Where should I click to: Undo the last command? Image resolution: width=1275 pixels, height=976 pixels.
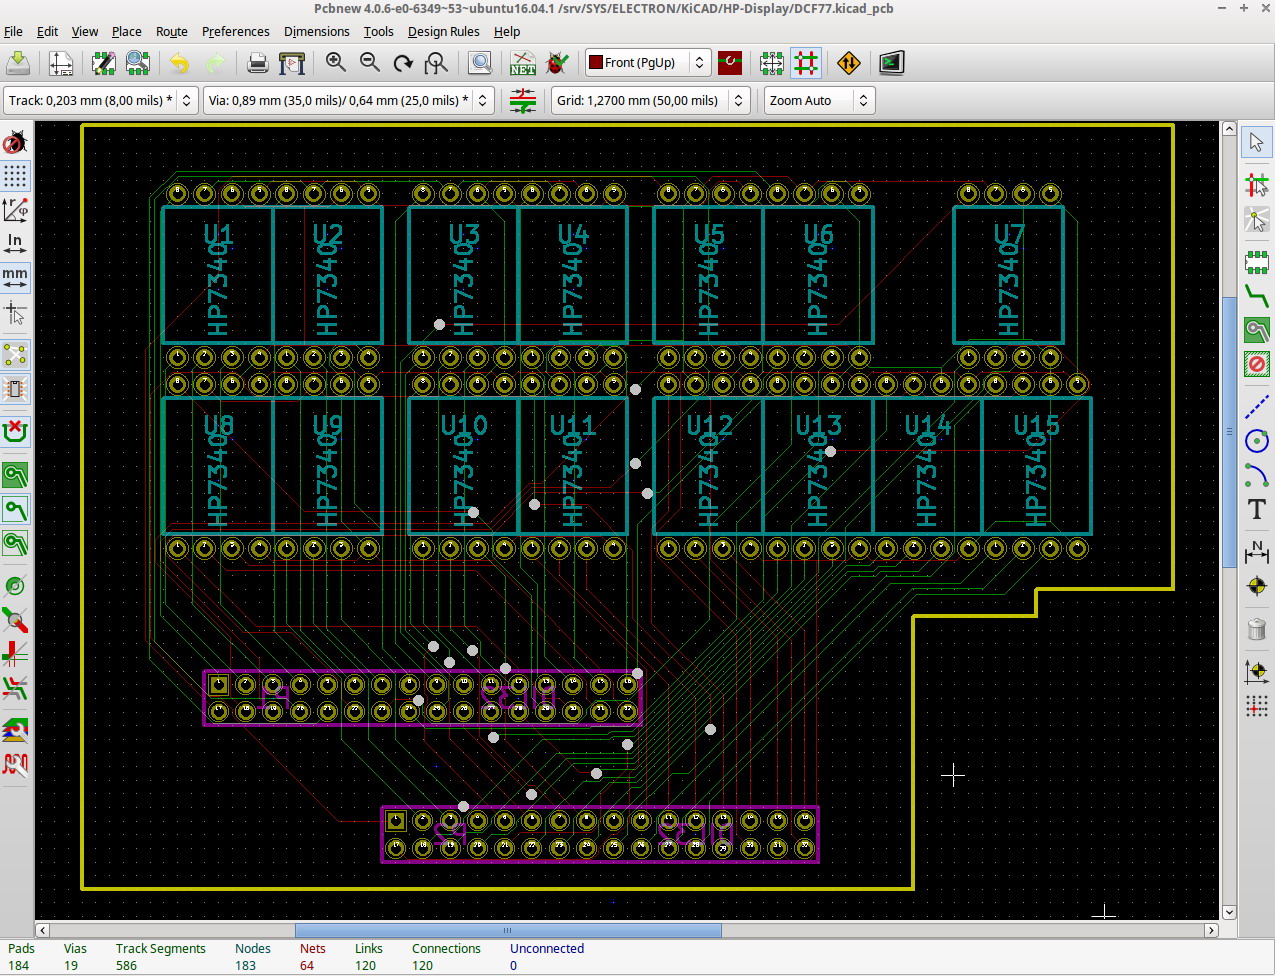coord(180,63)
